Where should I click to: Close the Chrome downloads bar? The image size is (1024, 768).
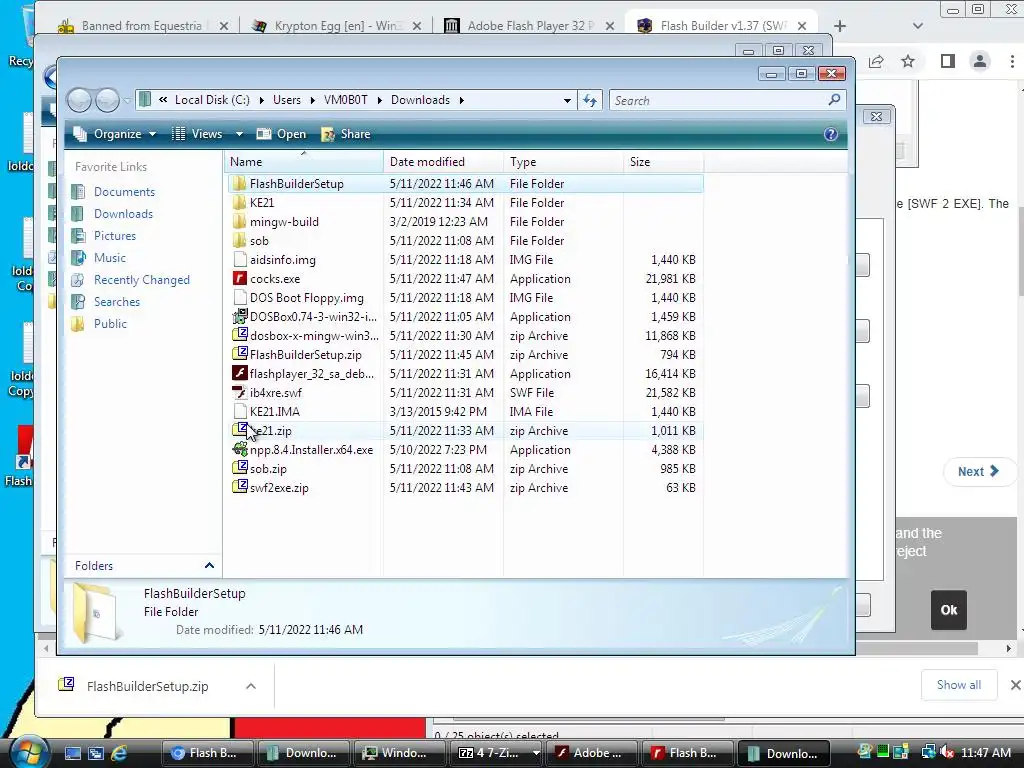1015,684
